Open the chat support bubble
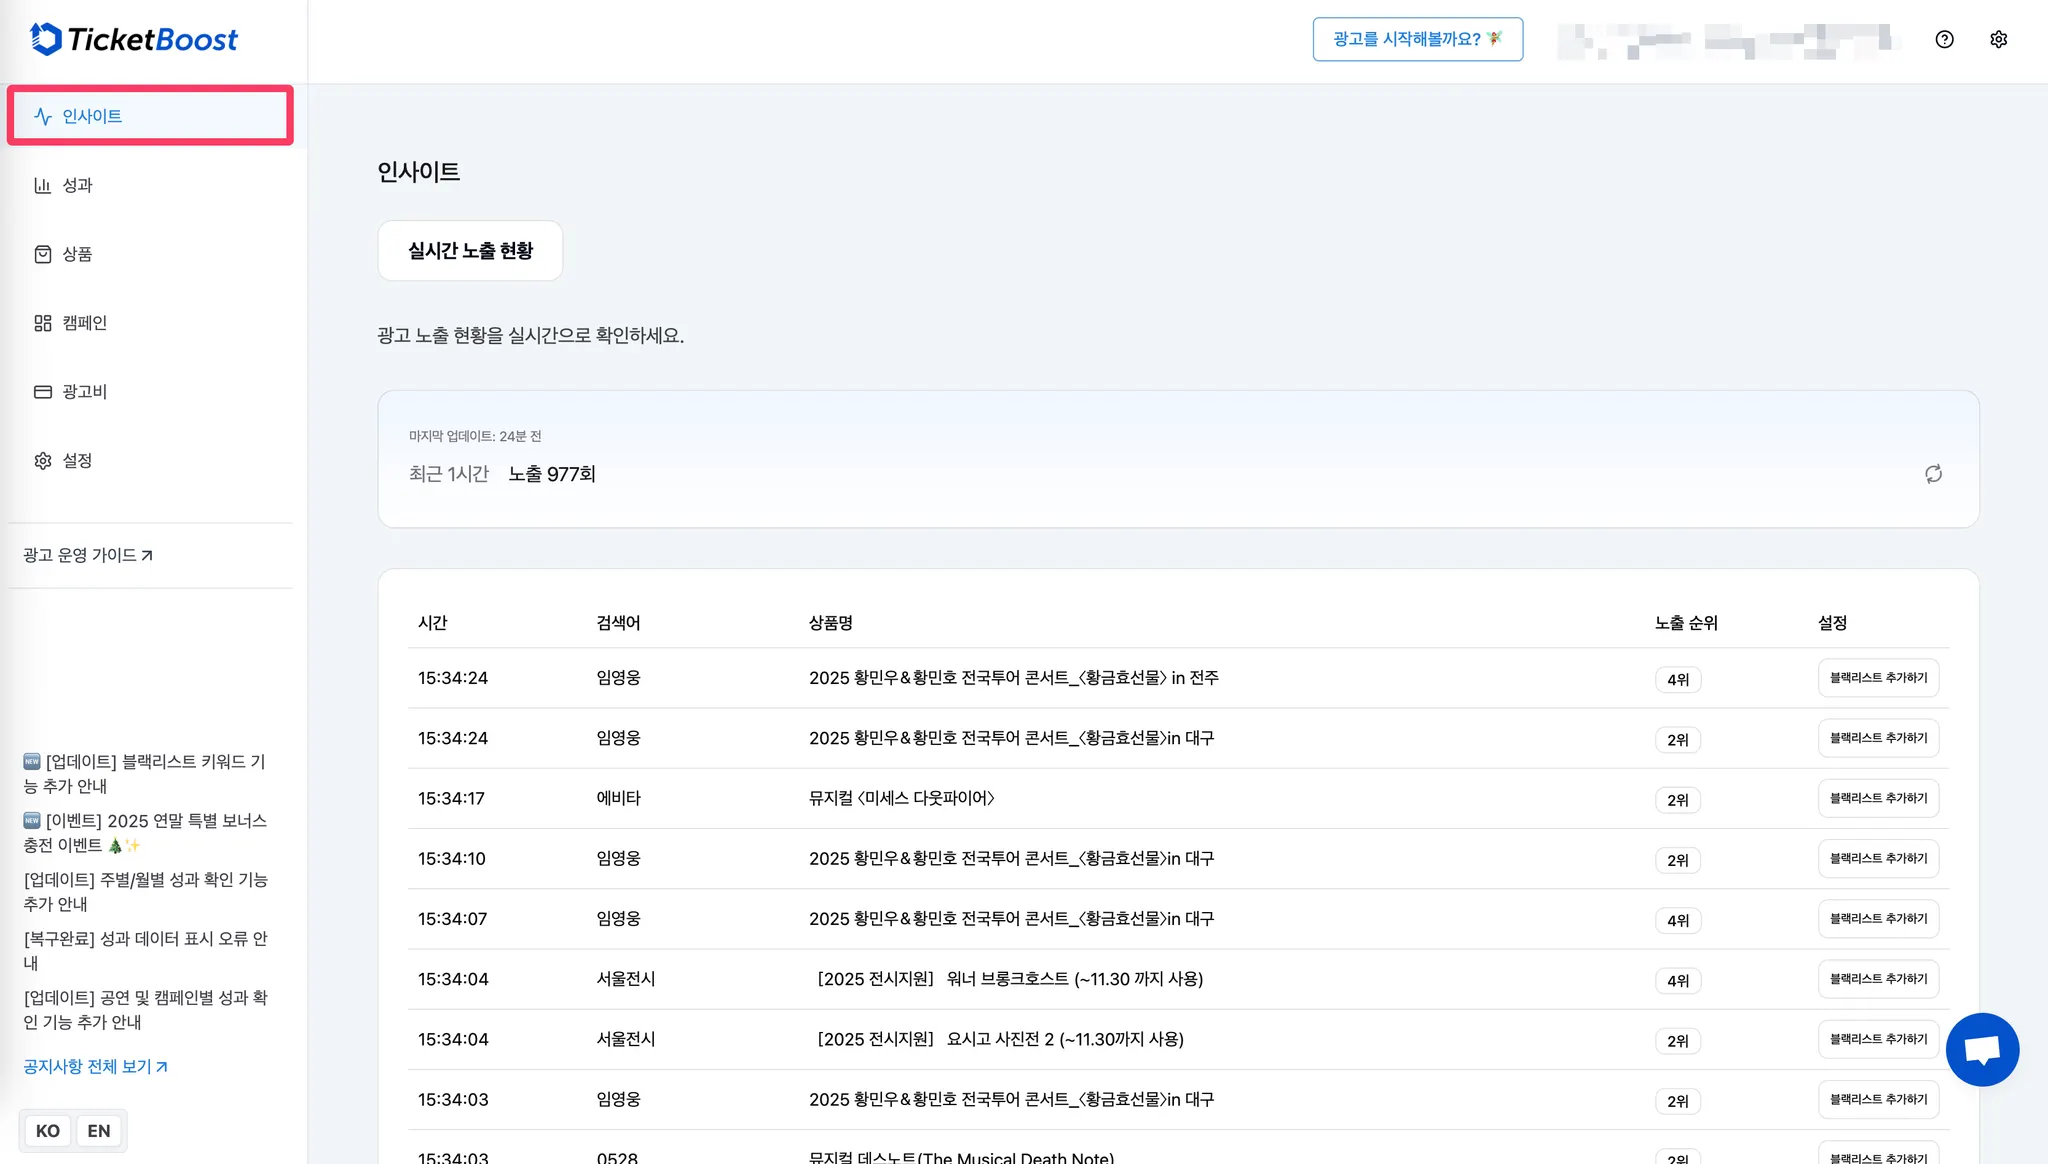Viewport: 2048px width, 1164px height. point(1982,1049)
